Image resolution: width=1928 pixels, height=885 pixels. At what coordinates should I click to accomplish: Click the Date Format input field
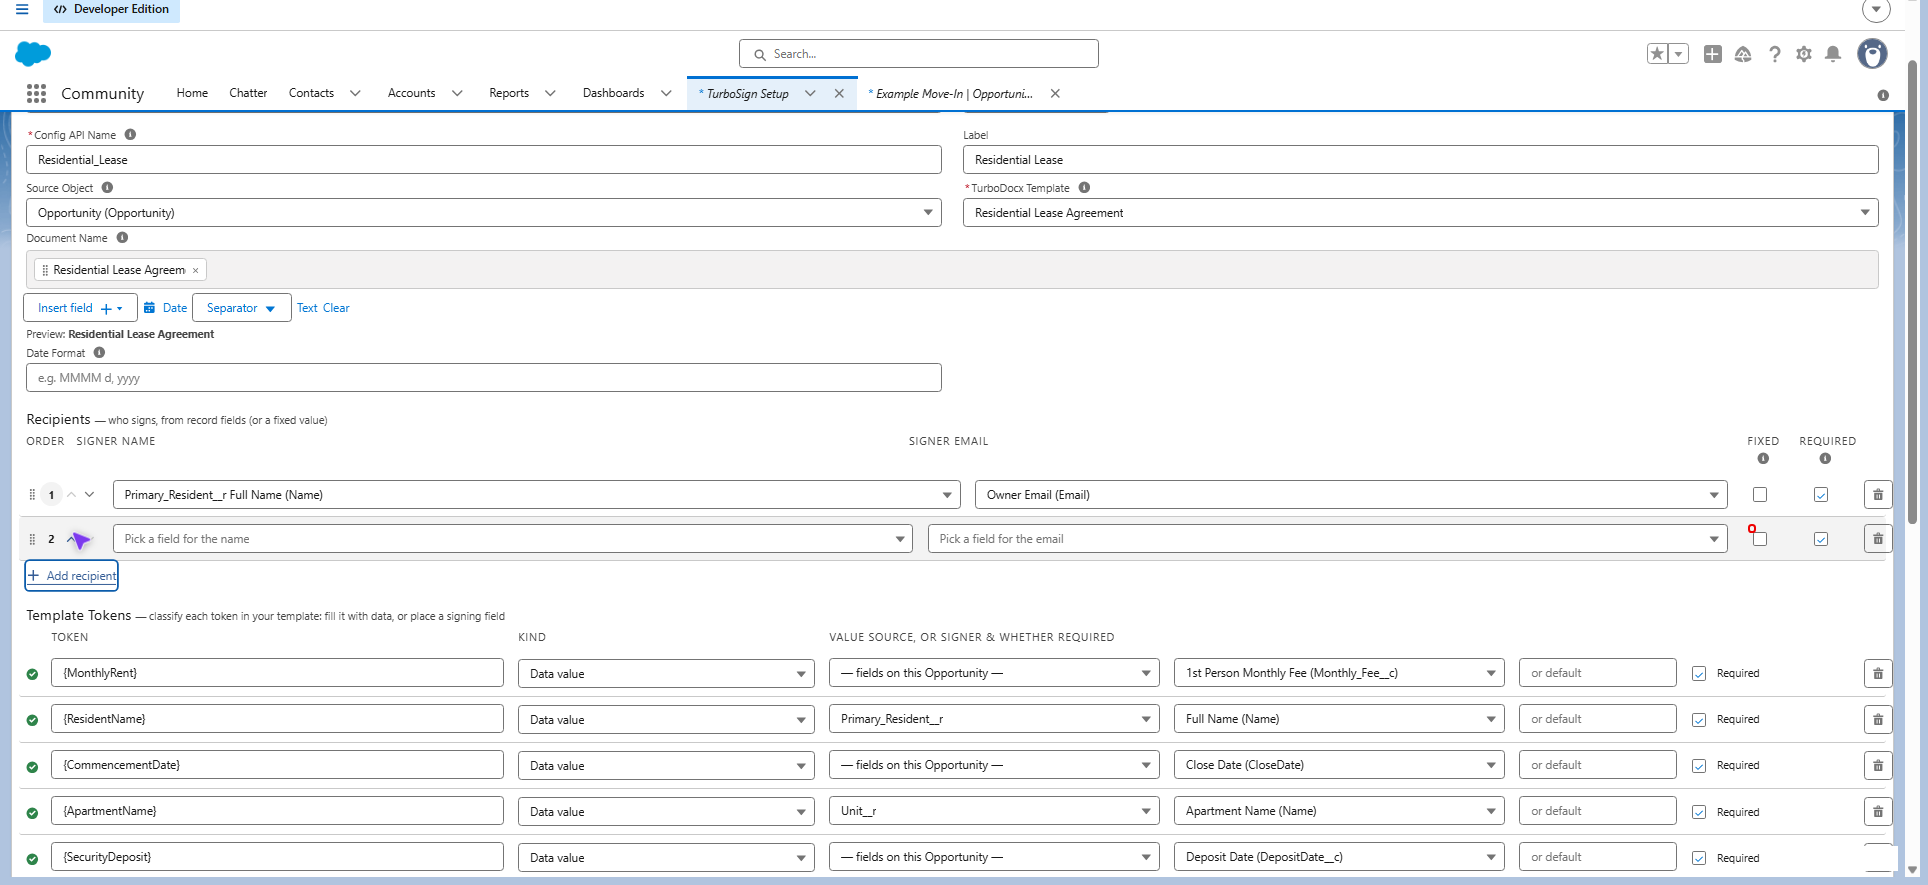click(484, 378)
